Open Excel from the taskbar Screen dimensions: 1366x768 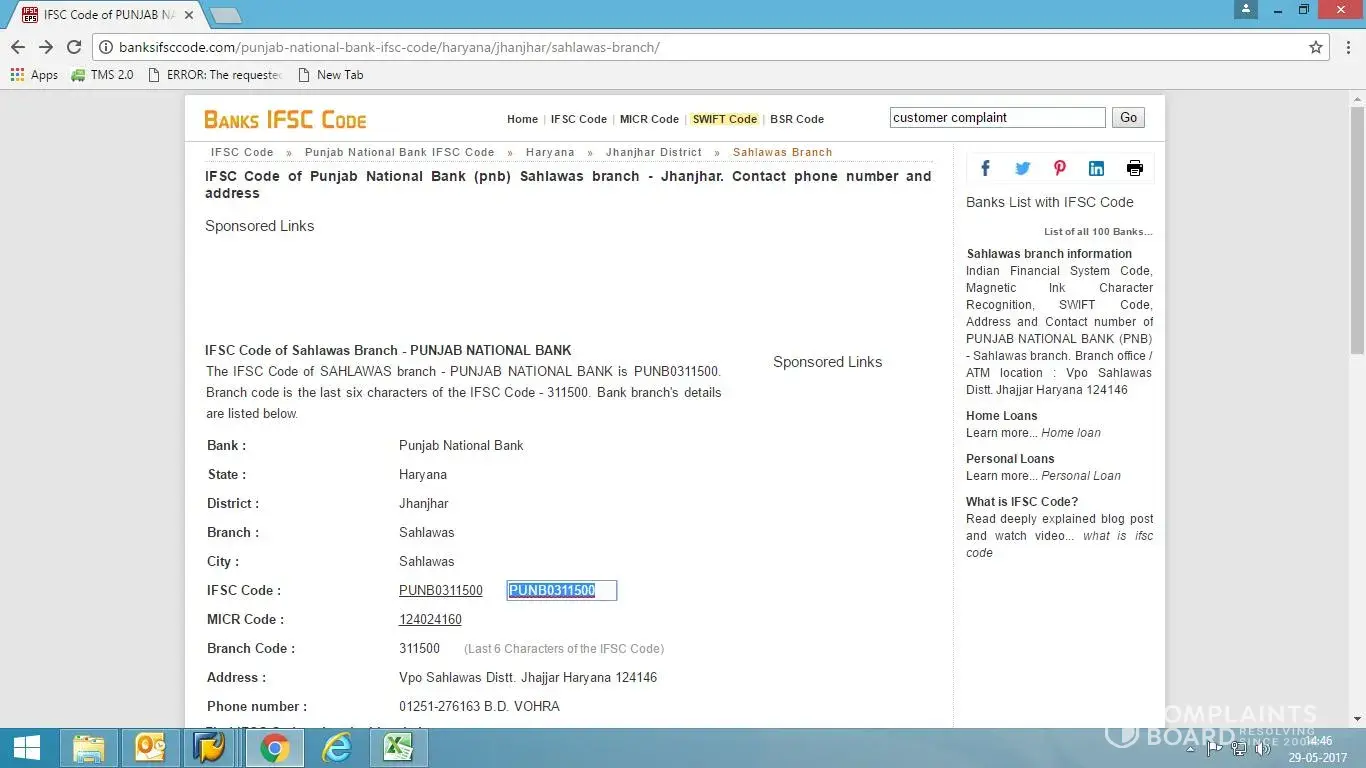click(398, 748)
